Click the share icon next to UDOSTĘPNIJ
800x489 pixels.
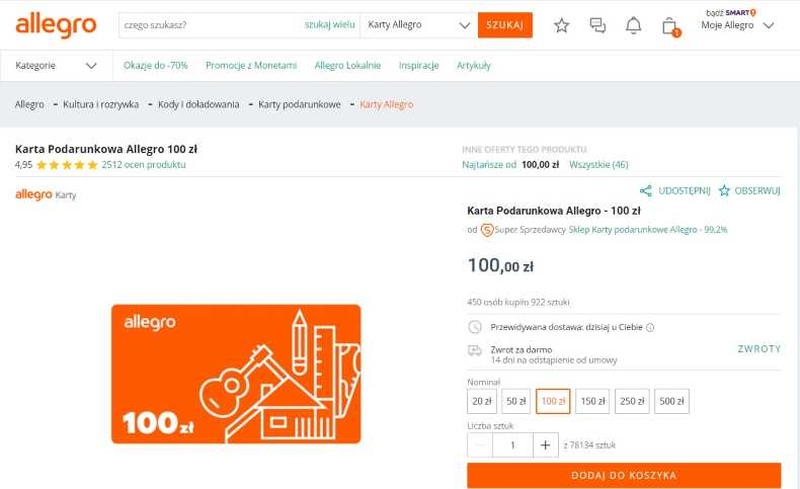click(646, 191)
